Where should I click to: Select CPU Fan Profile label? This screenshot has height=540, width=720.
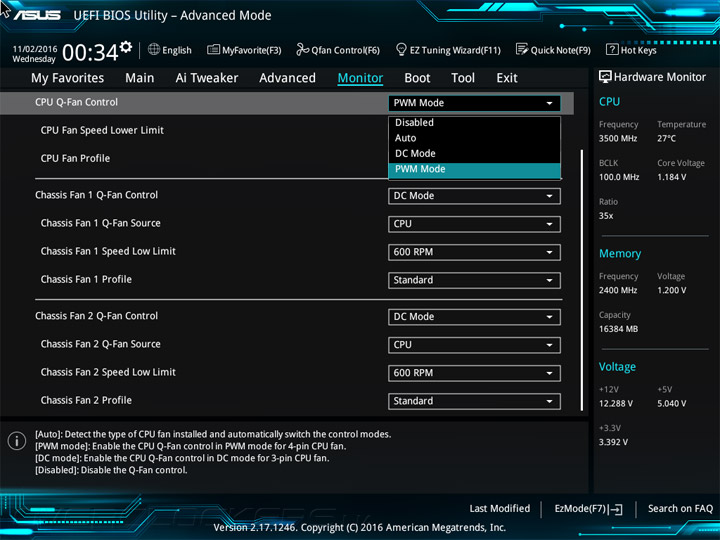pos(75,158)
